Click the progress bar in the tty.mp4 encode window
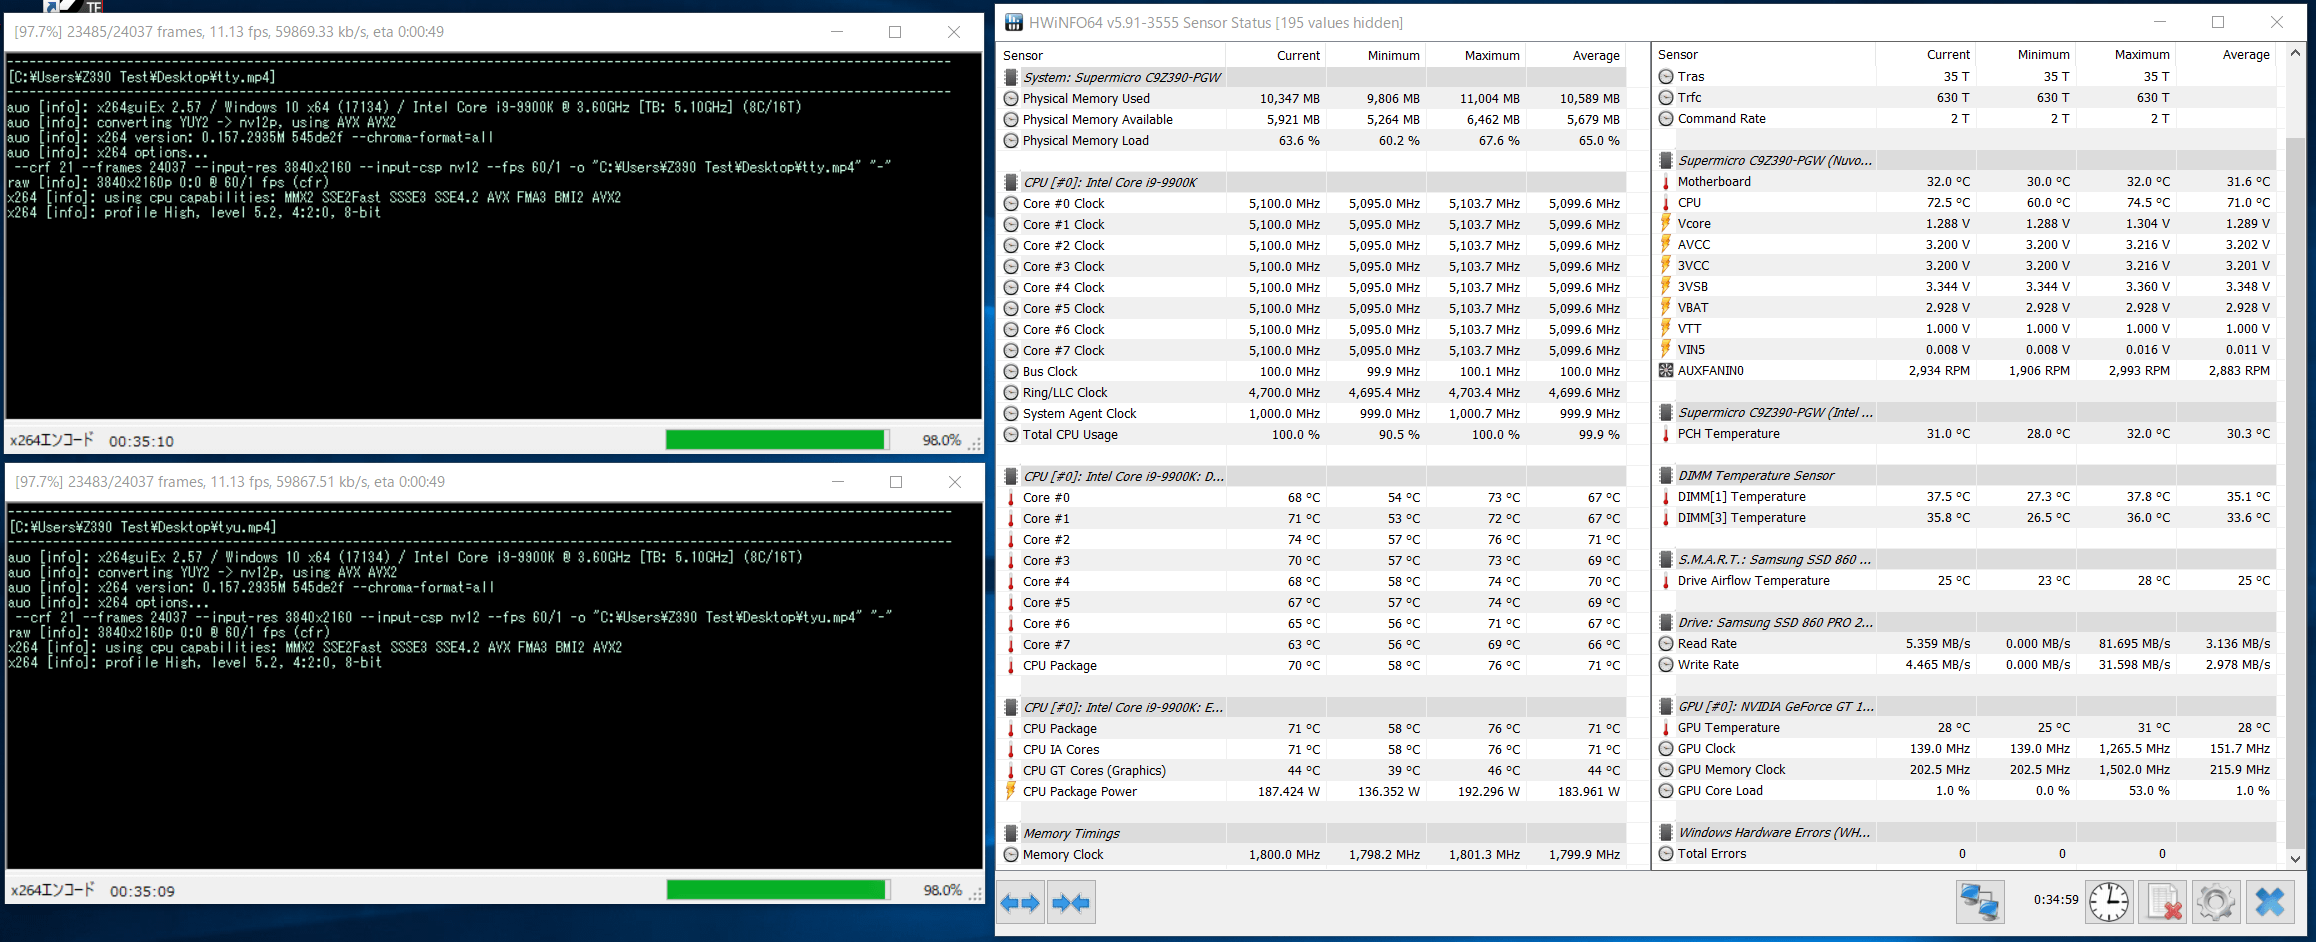 coord(777,440)
